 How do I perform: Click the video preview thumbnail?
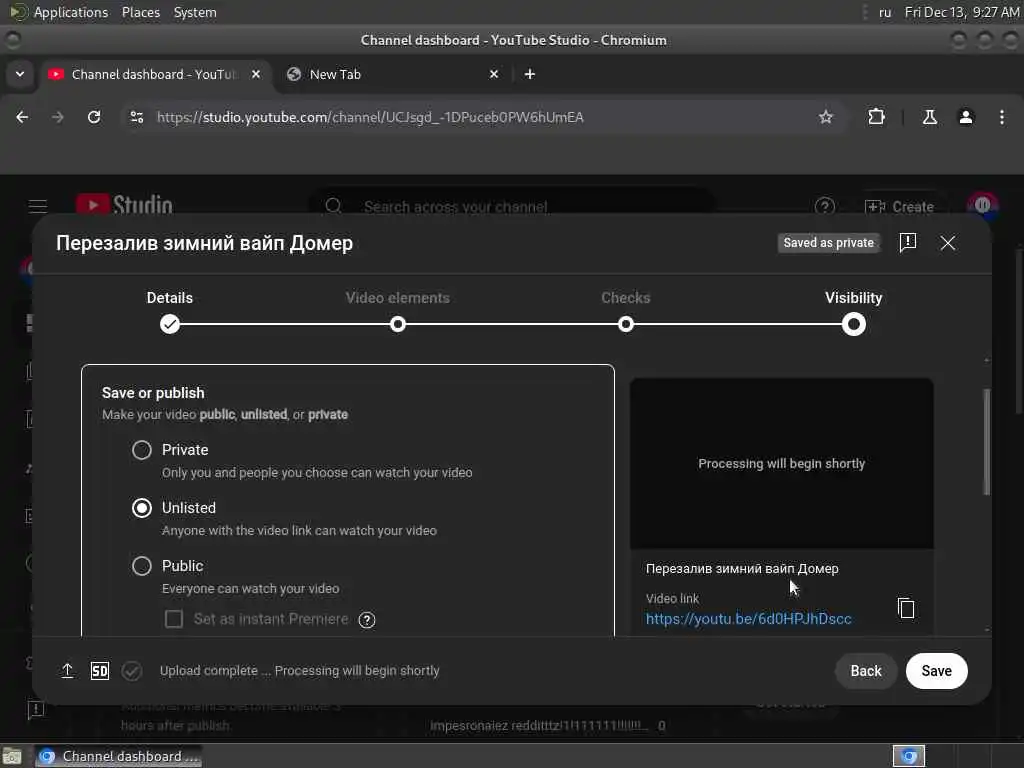(781, 463)
